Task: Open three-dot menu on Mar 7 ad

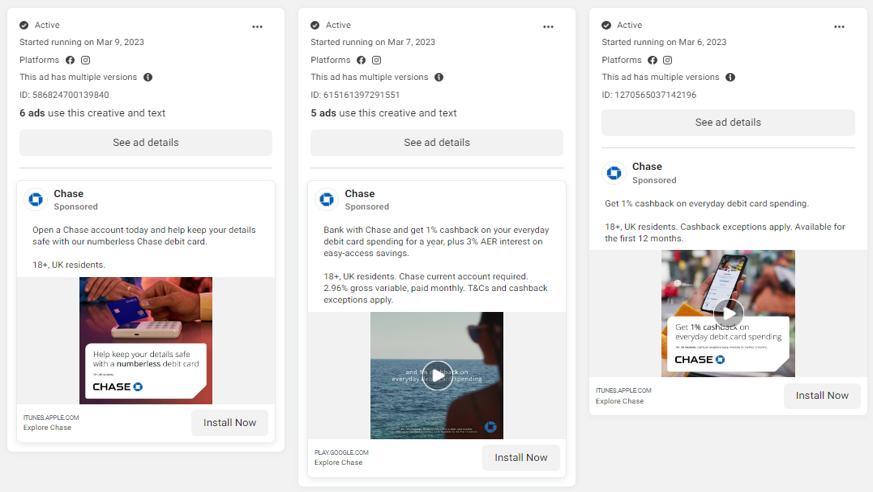Action: pos(548,27)
